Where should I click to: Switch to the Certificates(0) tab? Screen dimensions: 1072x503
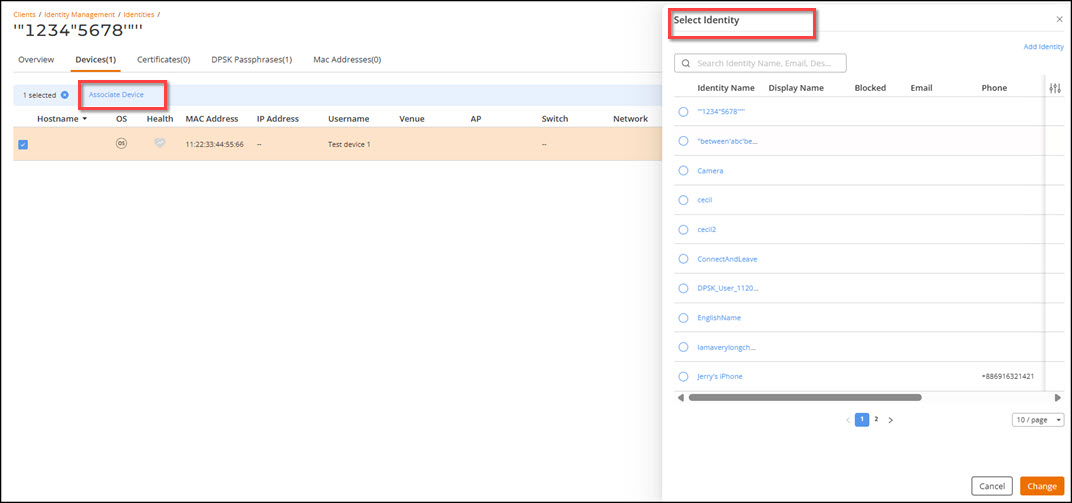163,60
